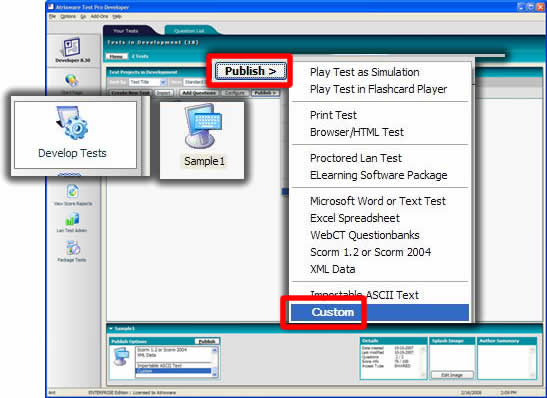Screen dimensions: 547x398
Task: Click the Import button
Action: 163,93
